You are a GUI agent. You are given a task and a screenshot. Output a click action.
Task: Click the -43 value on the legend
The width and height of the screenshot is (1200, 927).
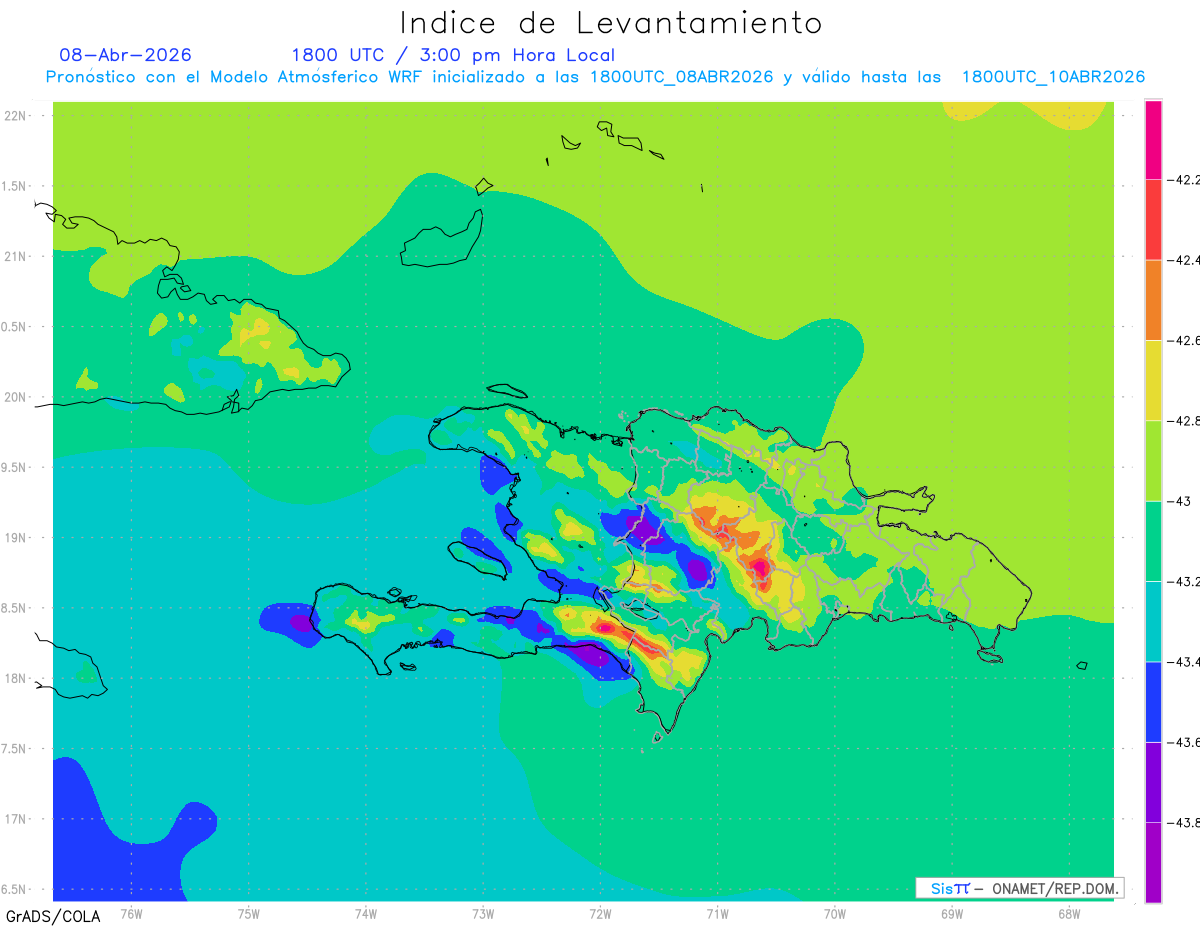(1182, 501)
